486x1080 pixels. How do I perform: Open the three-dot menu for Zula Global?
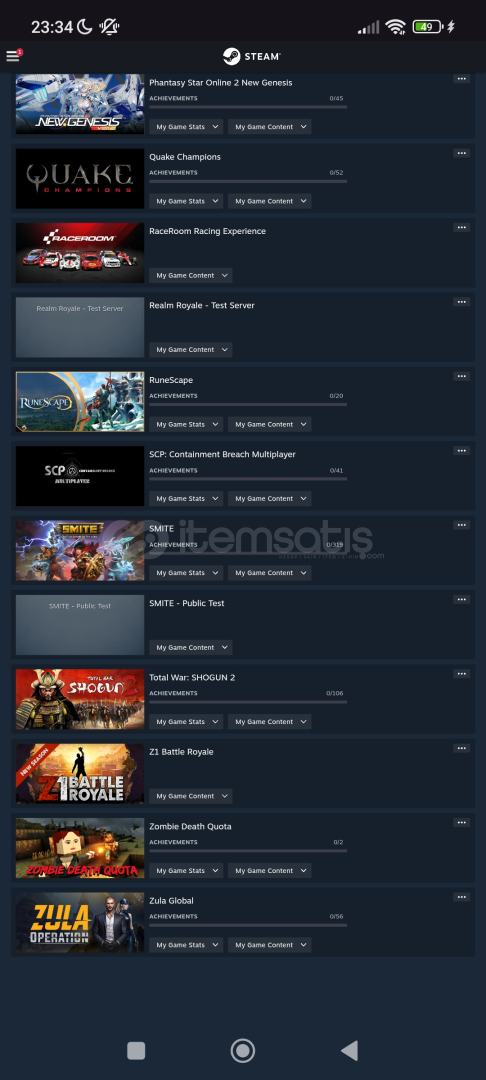point(461,897)
